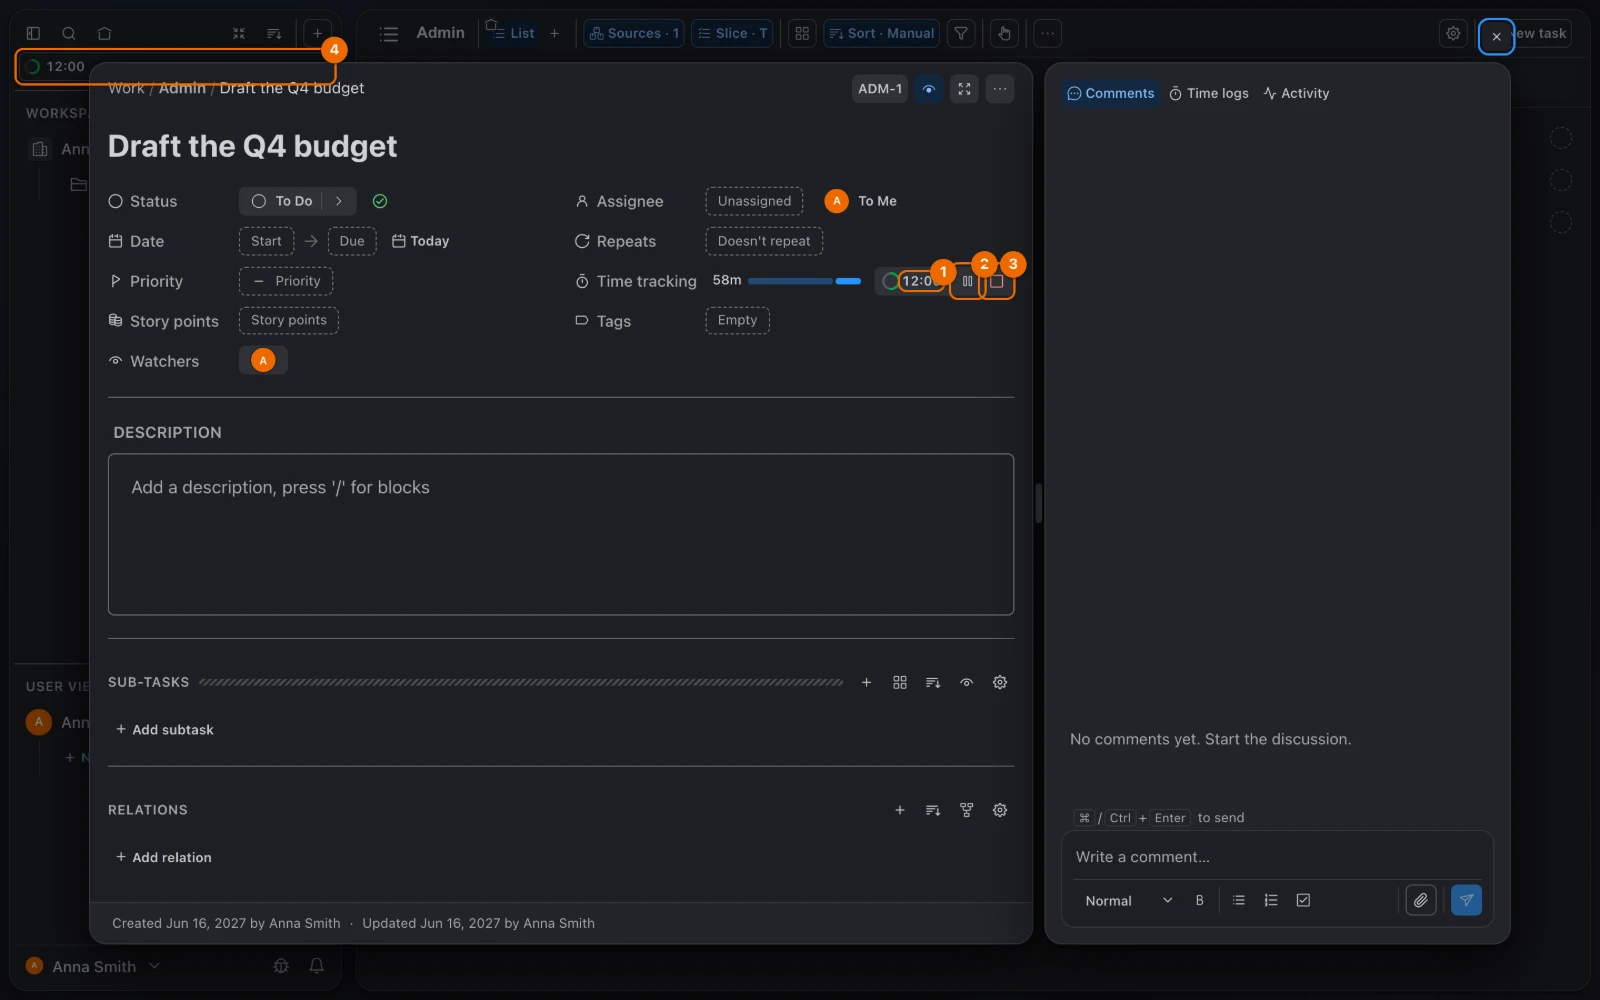Insert a numbered list in the comment
The height and width of the screenshot is (1000, 1600).
coord(1271,900)
